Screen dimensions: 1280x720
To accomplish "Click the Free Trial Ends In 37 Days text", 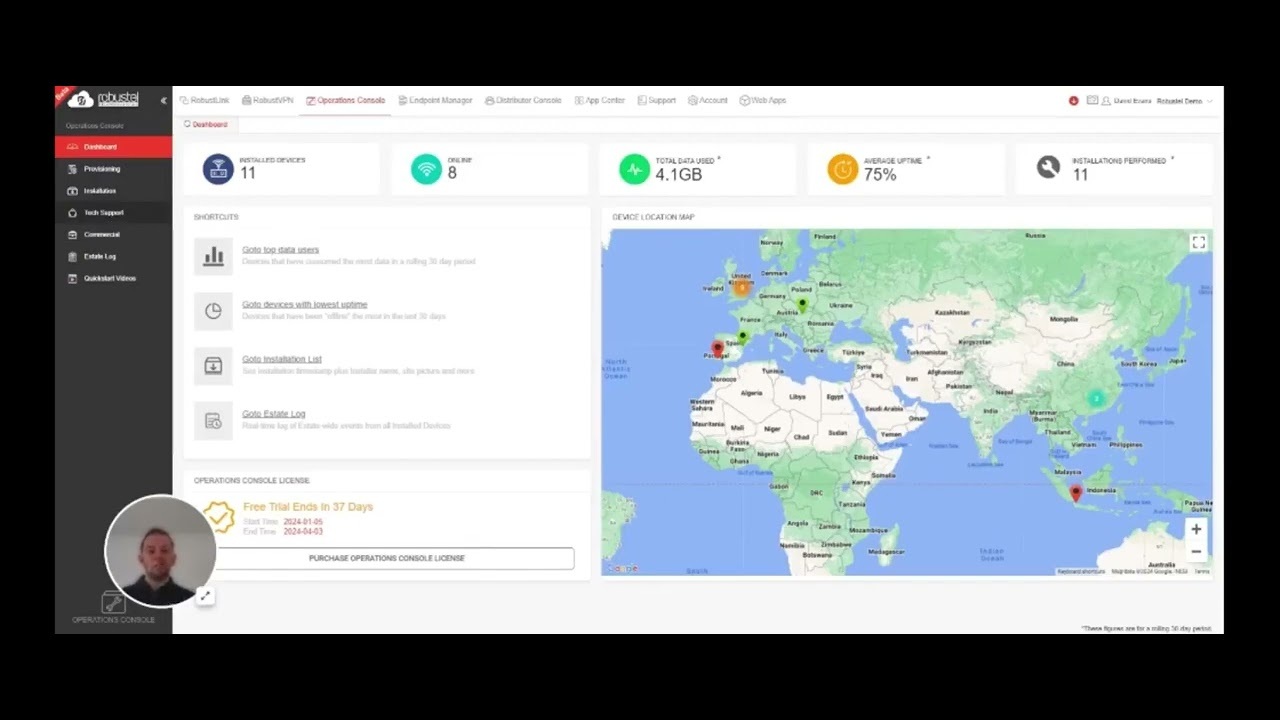I will (308, 507).
